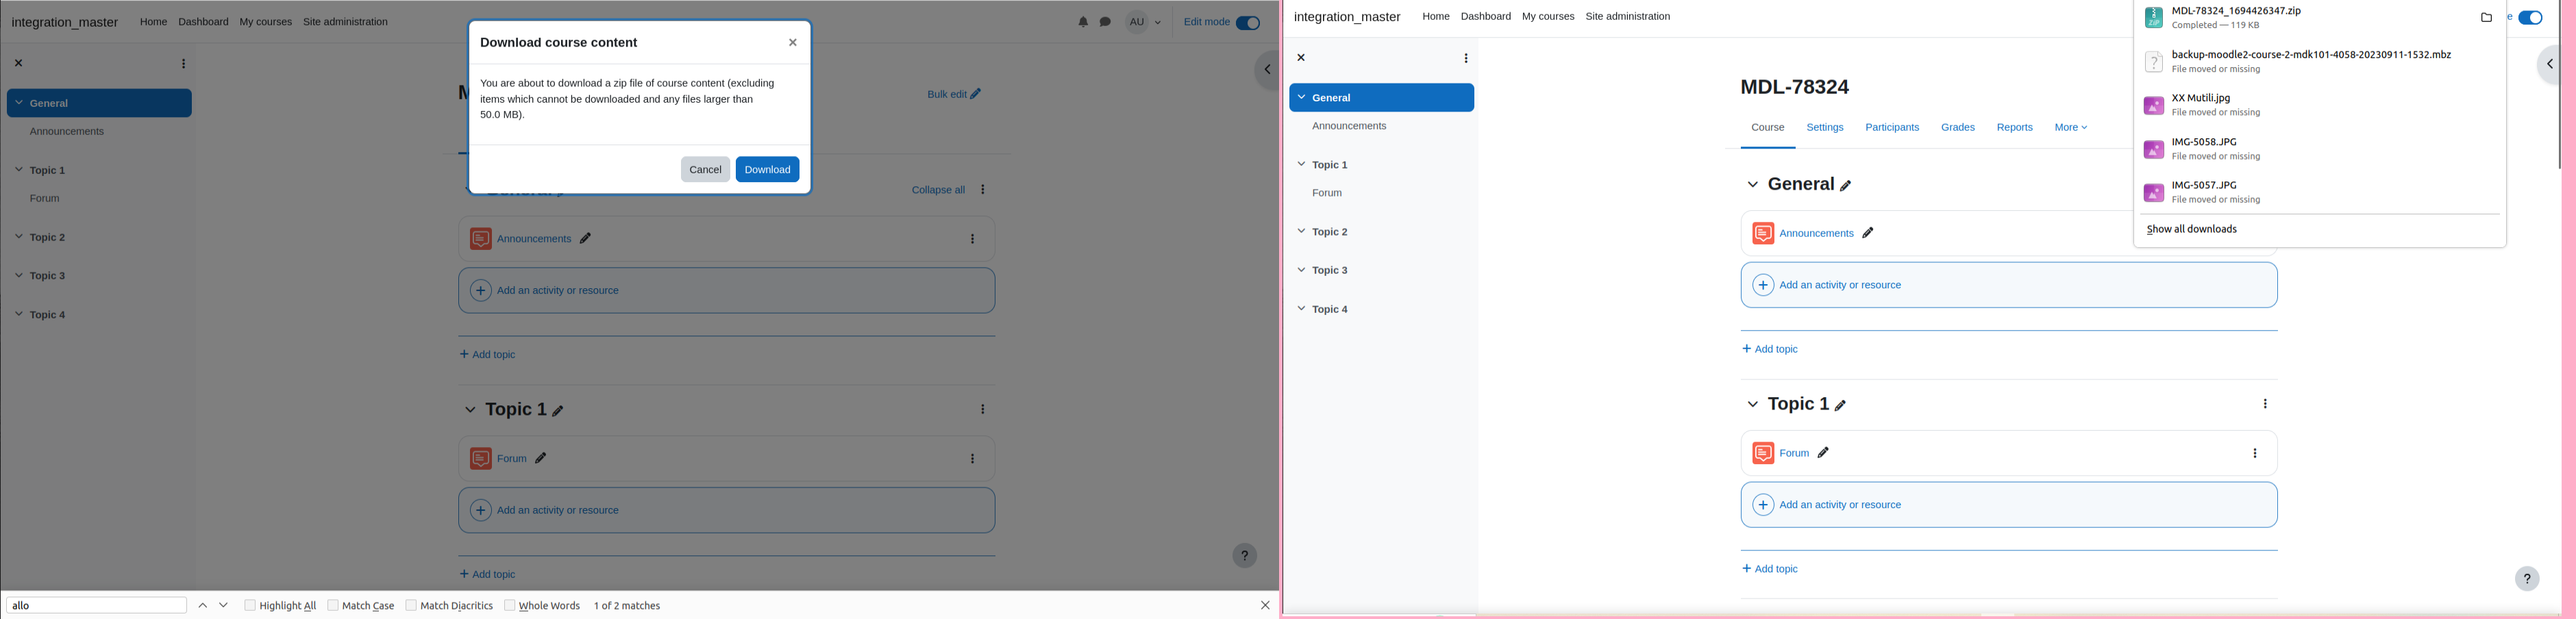
Task: Click the help question mark button in left window
Action: point(1245,556)
